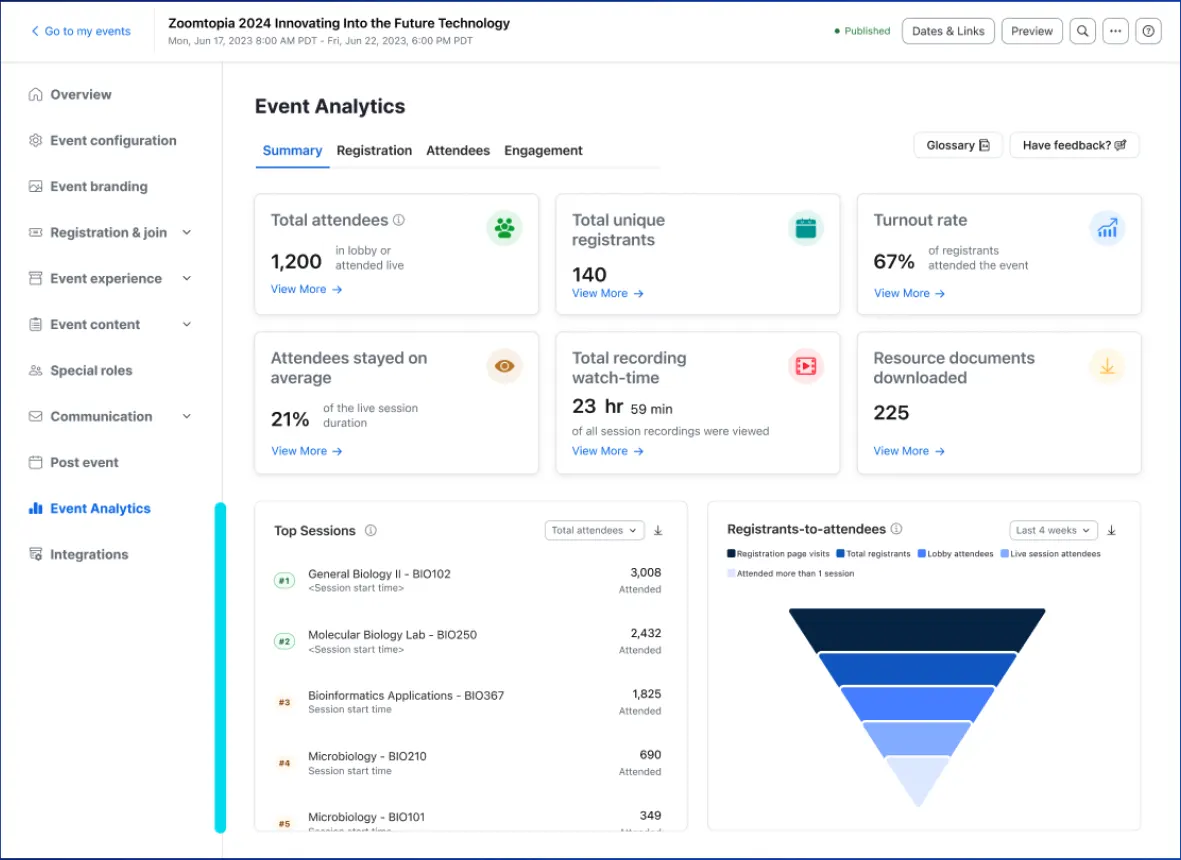Screen dimensions: 1181x860
Task: Open the Overview sidebar icon
Action: (34, 94)
